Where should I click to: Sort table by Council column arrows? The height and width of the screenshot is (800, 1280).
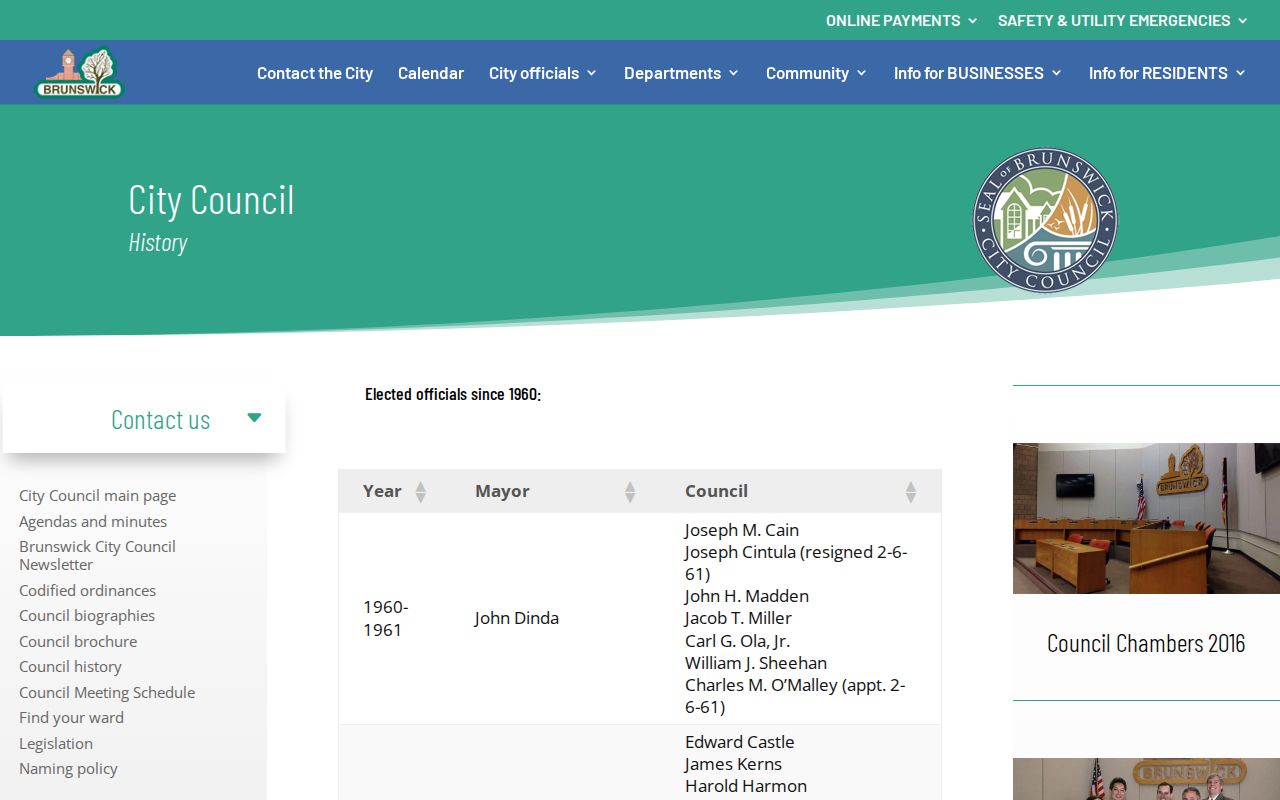pyautogui.click(x=910, y=491)
